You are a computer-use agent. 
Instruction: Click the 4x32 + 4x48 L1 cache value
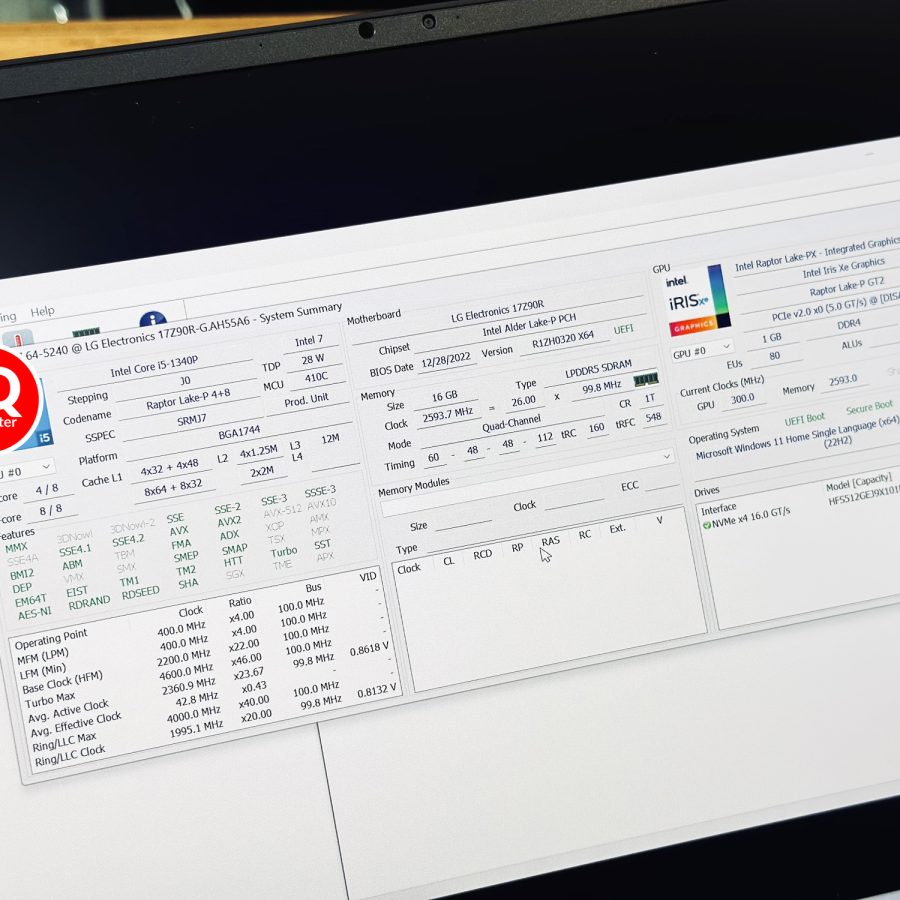[170, 467]
